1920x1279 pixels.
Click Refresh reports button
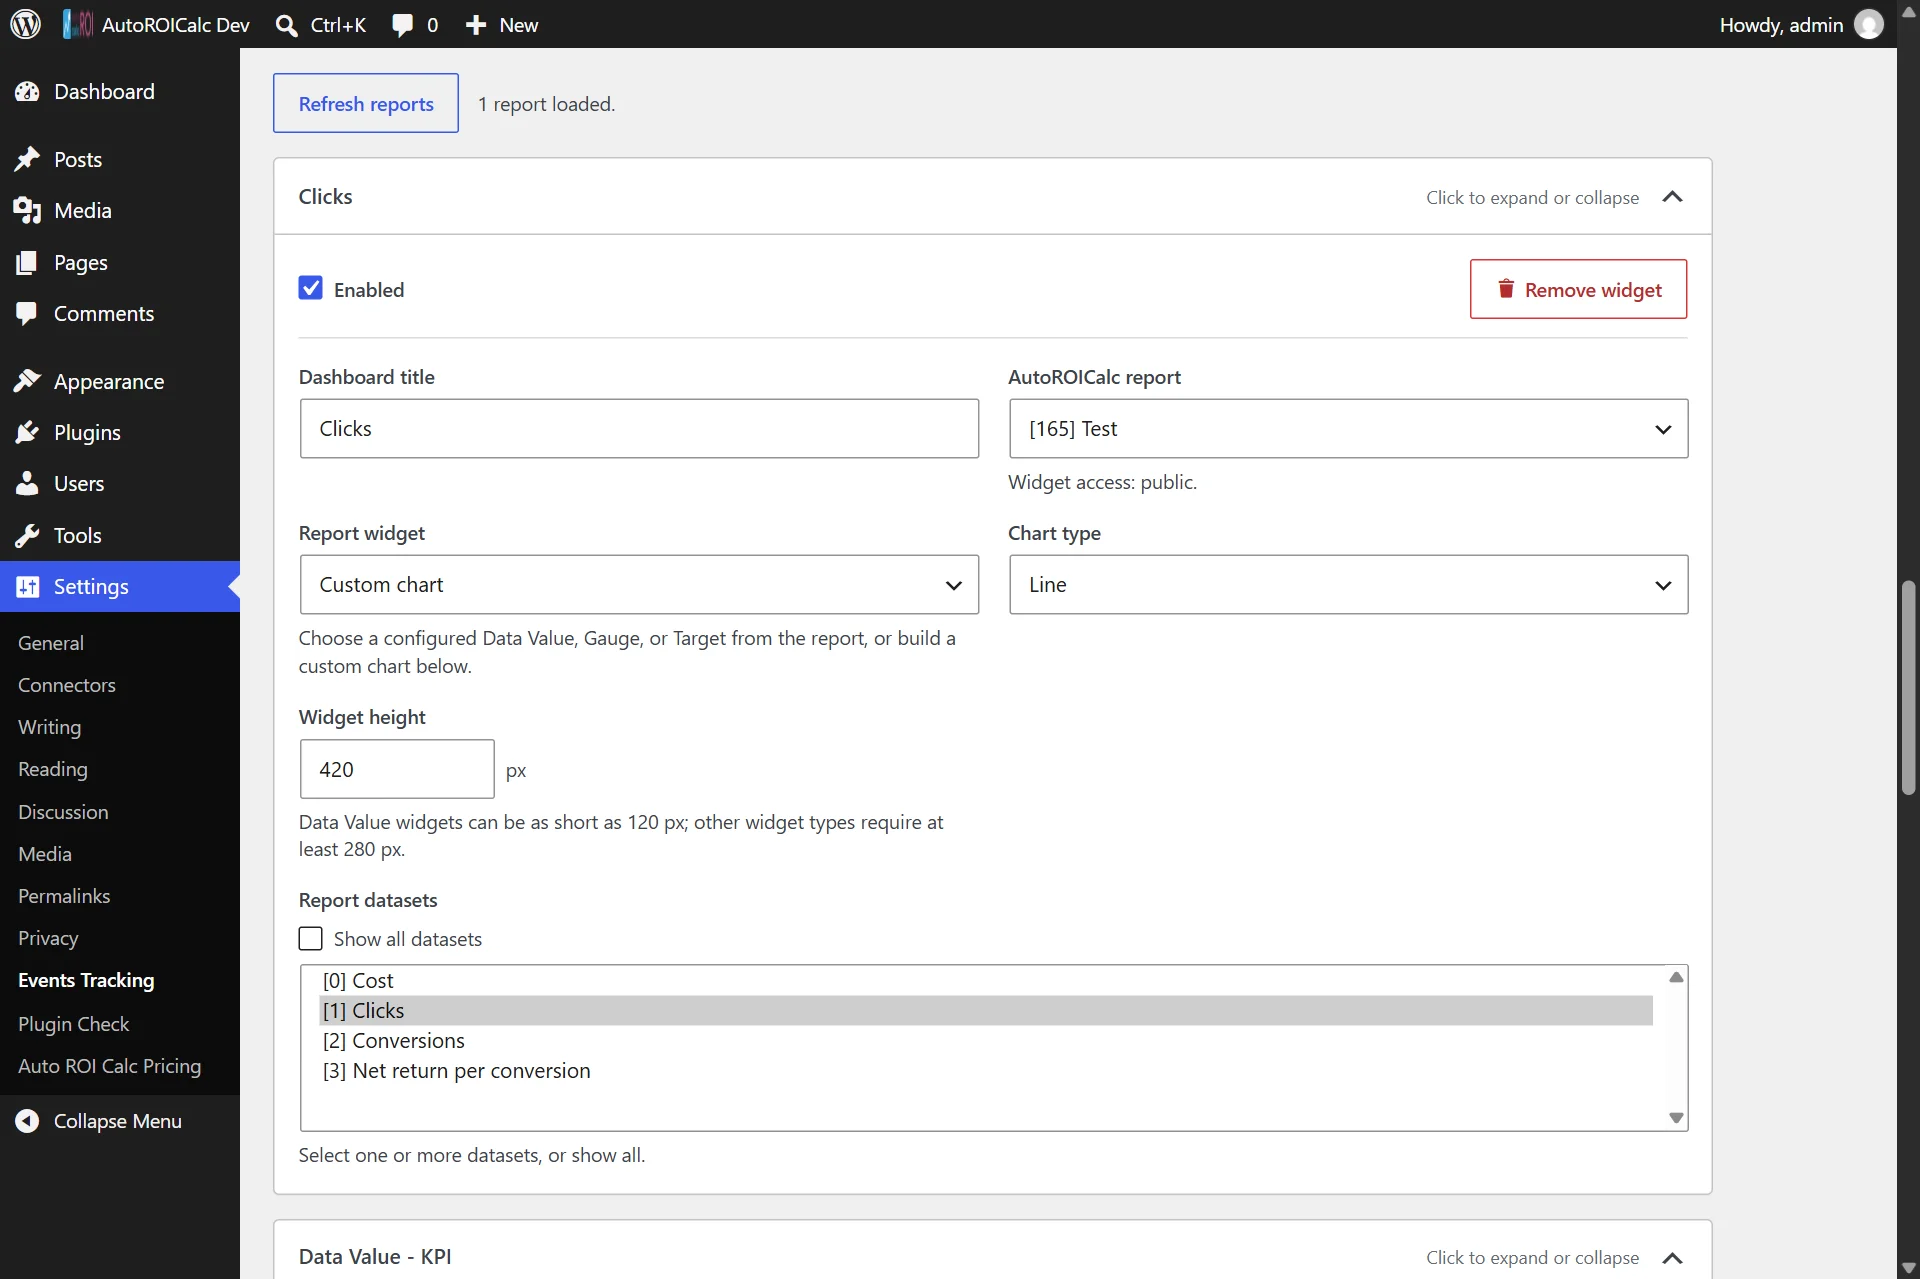pyautogui.click(x=366, y=103)
